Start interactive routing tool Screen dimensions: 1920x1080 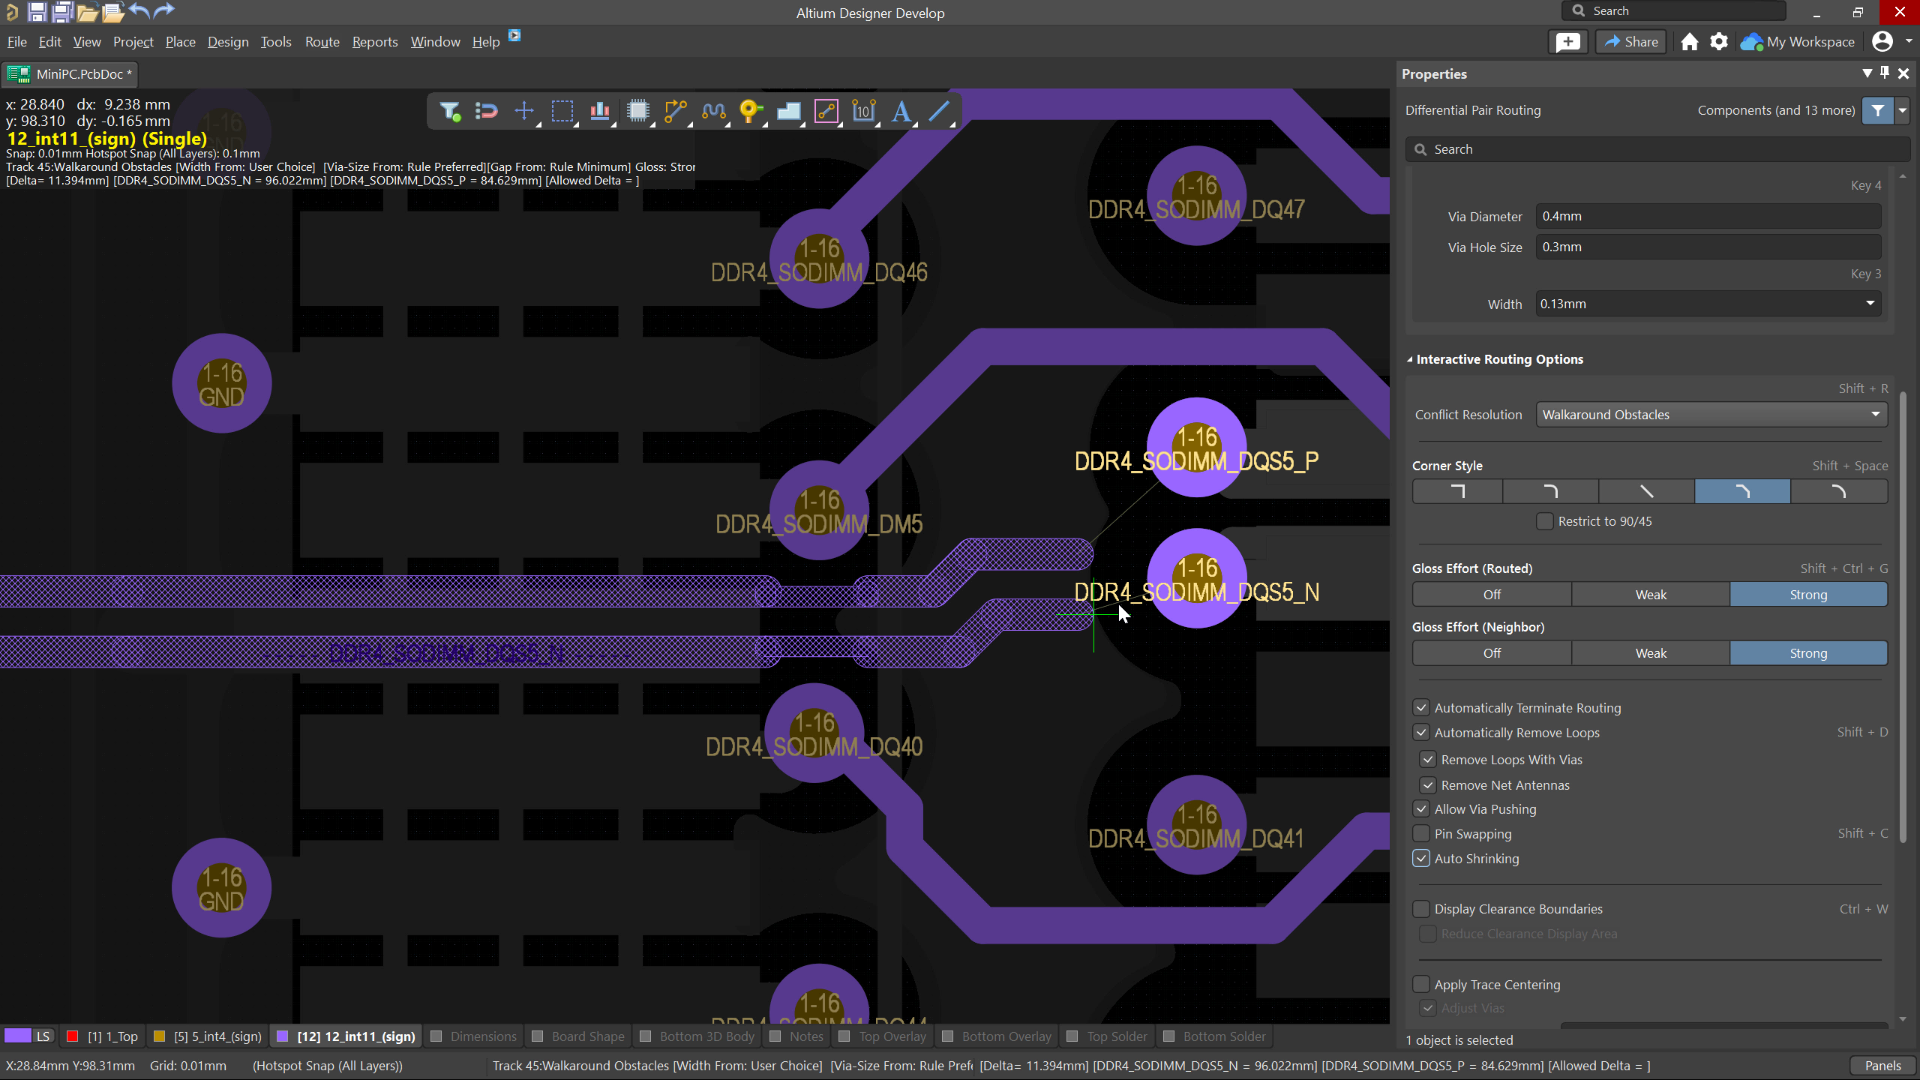coord(676,111)
